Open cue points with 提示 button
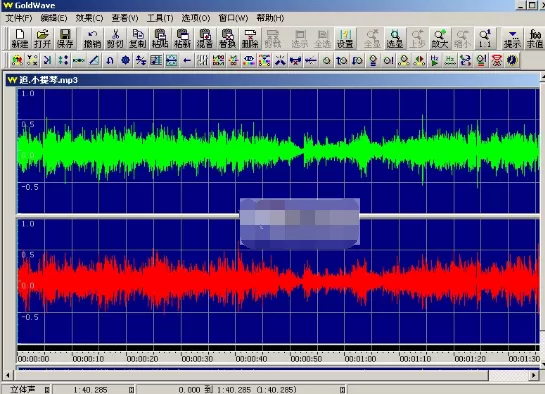This screenshot has width=545, height=394. [512, 39]
